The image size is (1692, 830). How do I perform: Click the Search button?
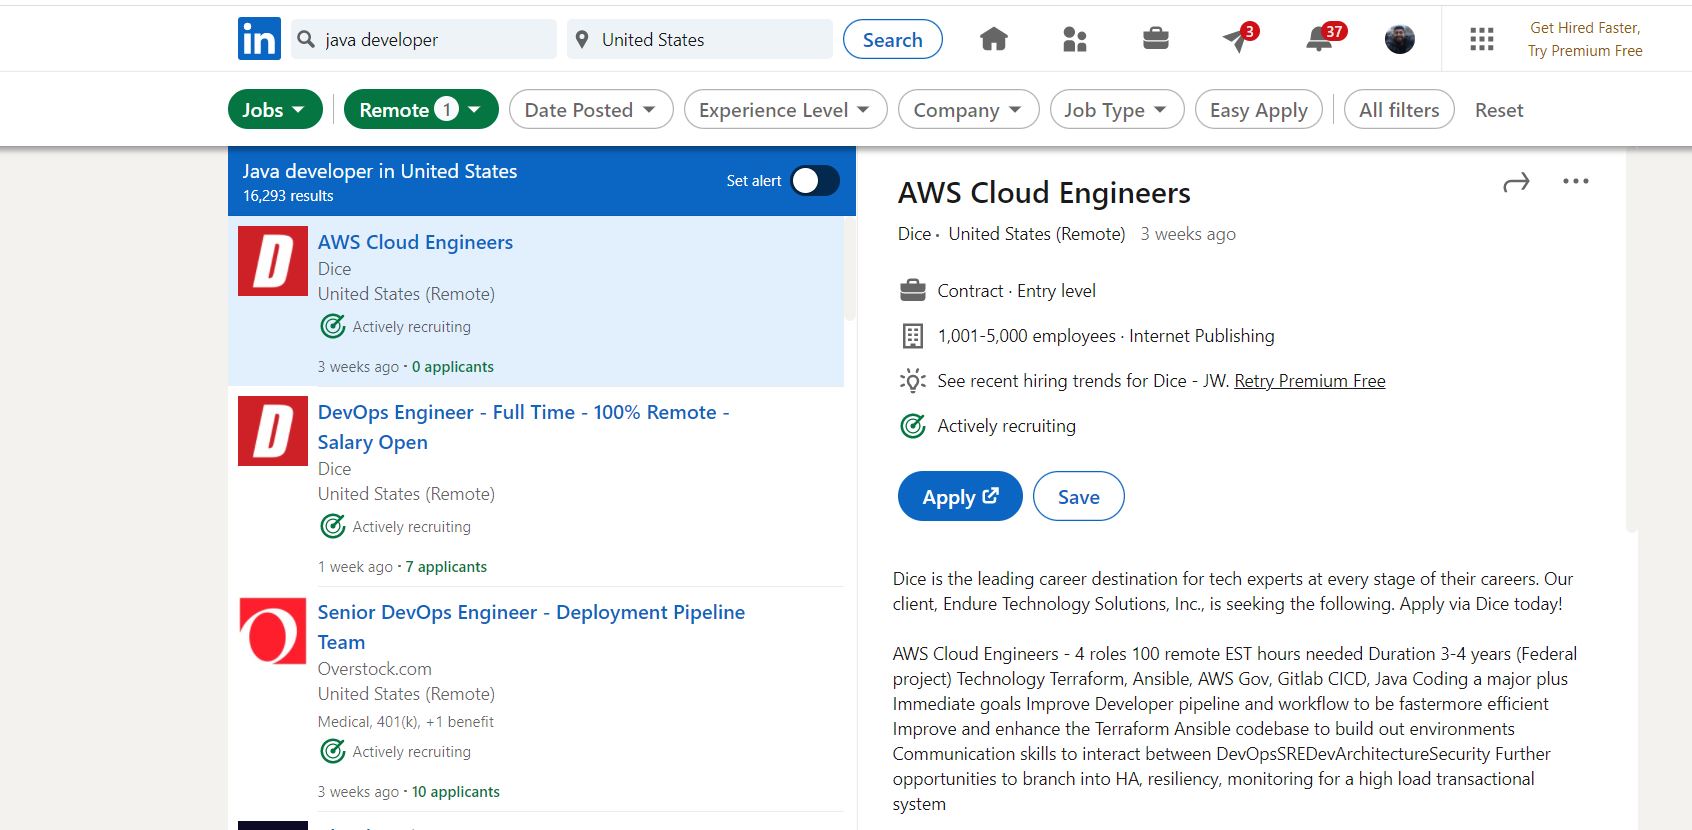892,39
